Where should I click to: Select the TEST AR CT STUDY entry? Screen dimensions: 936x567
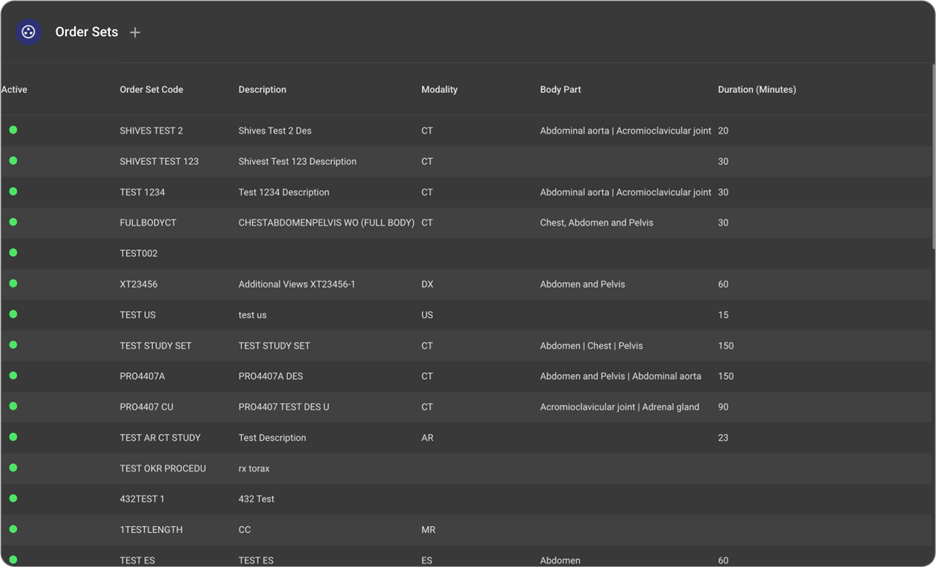point(160,438)
